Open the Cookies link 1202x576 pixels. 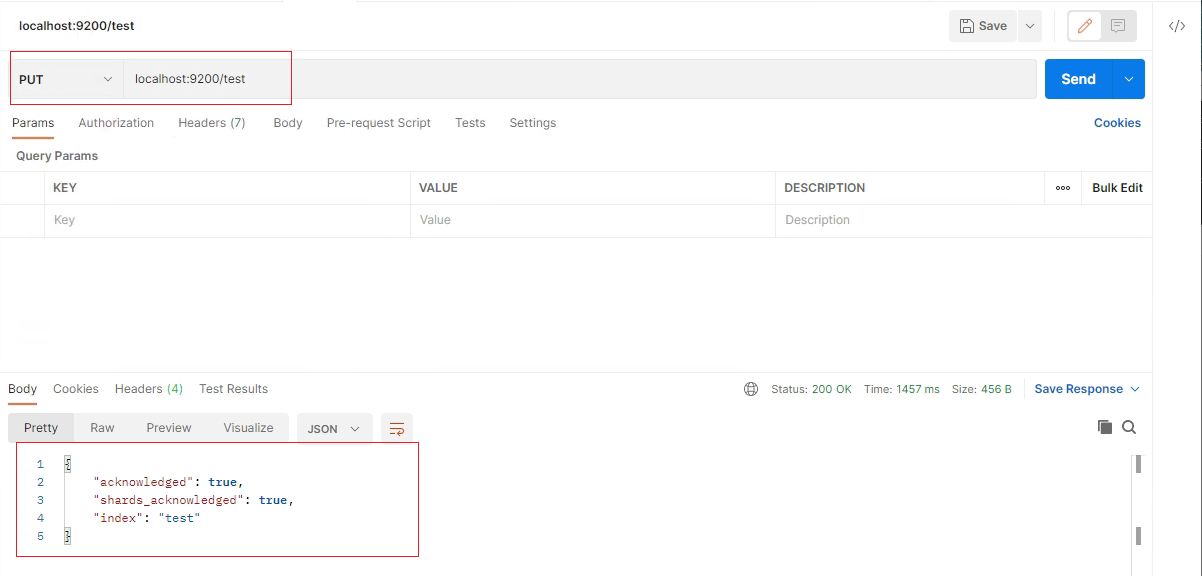(x=1117, y=123)
